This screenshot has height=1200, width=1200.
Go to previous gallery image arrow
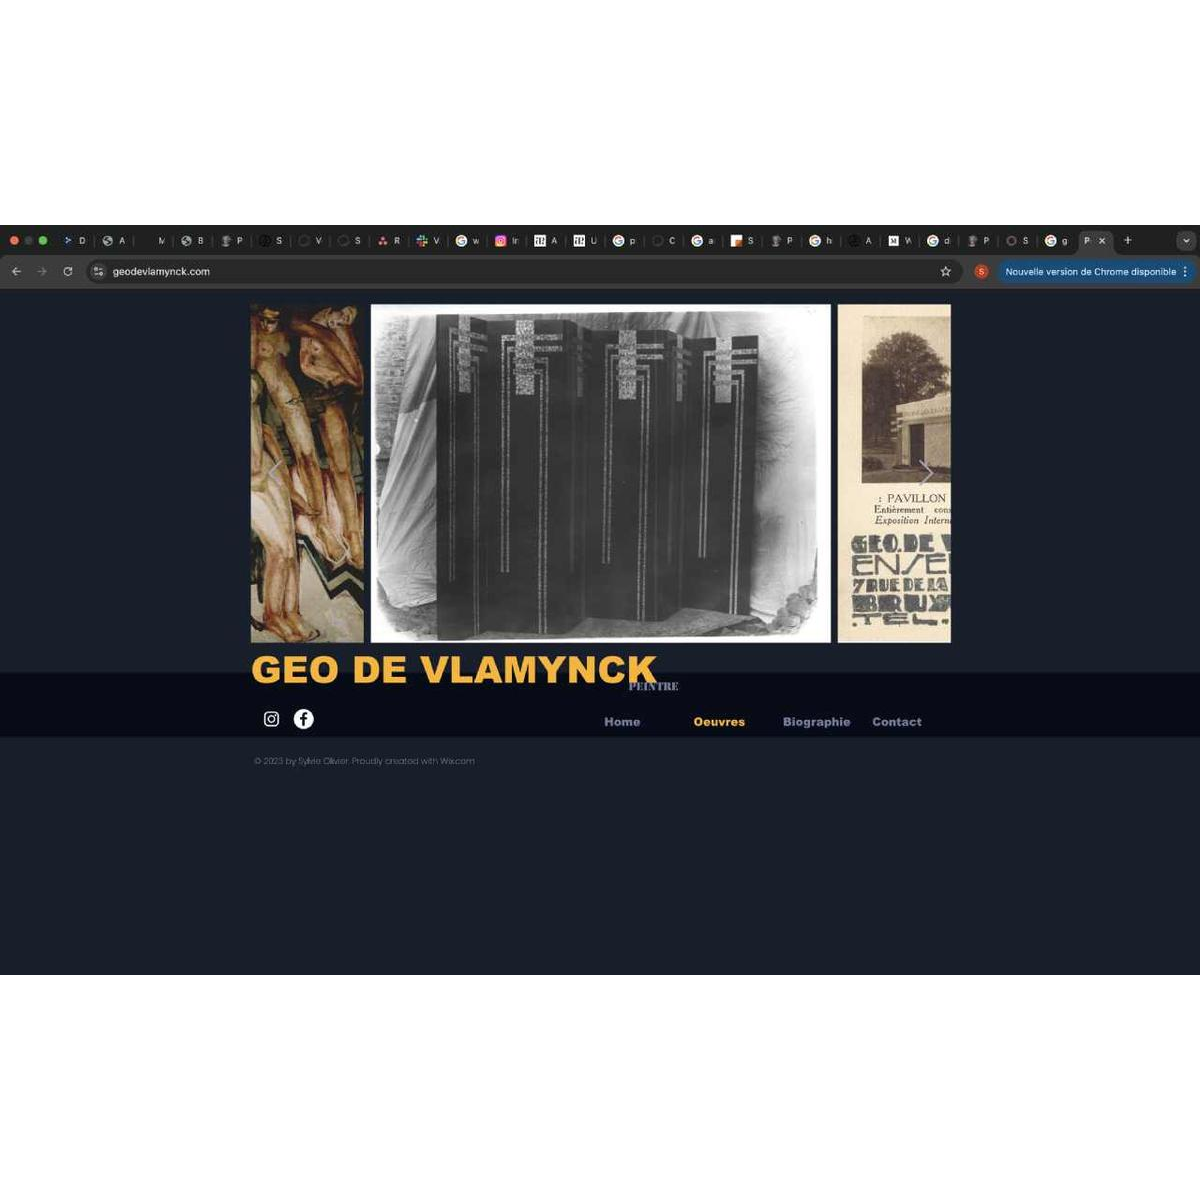point(275,472)
